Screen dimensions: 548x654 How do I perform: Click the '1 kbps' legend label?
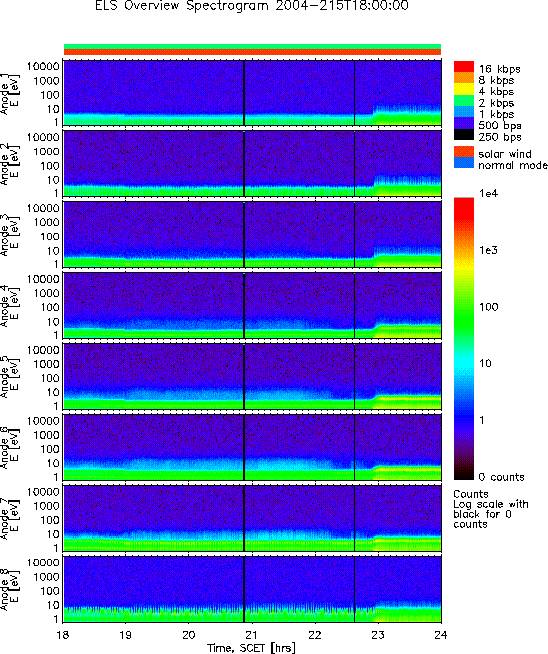[x=496, y=114]
